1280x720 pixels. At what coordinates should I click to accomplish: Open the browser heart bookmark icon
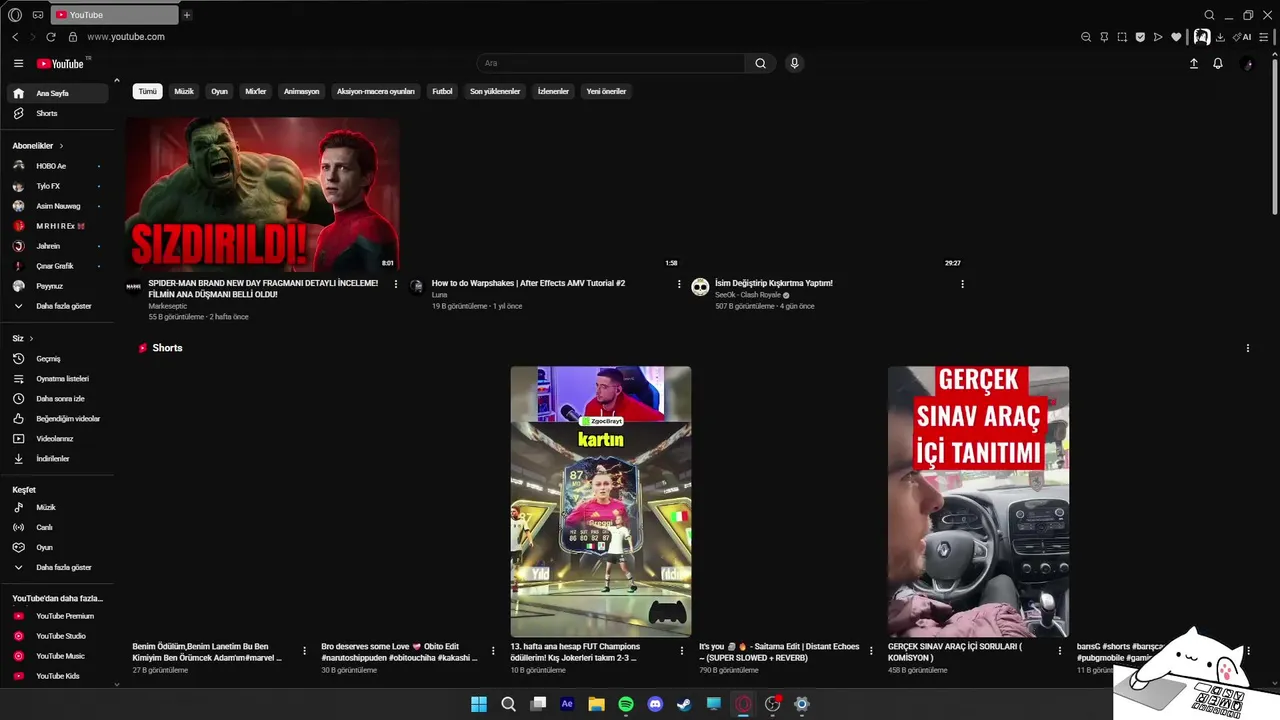tap(1176, 37)
